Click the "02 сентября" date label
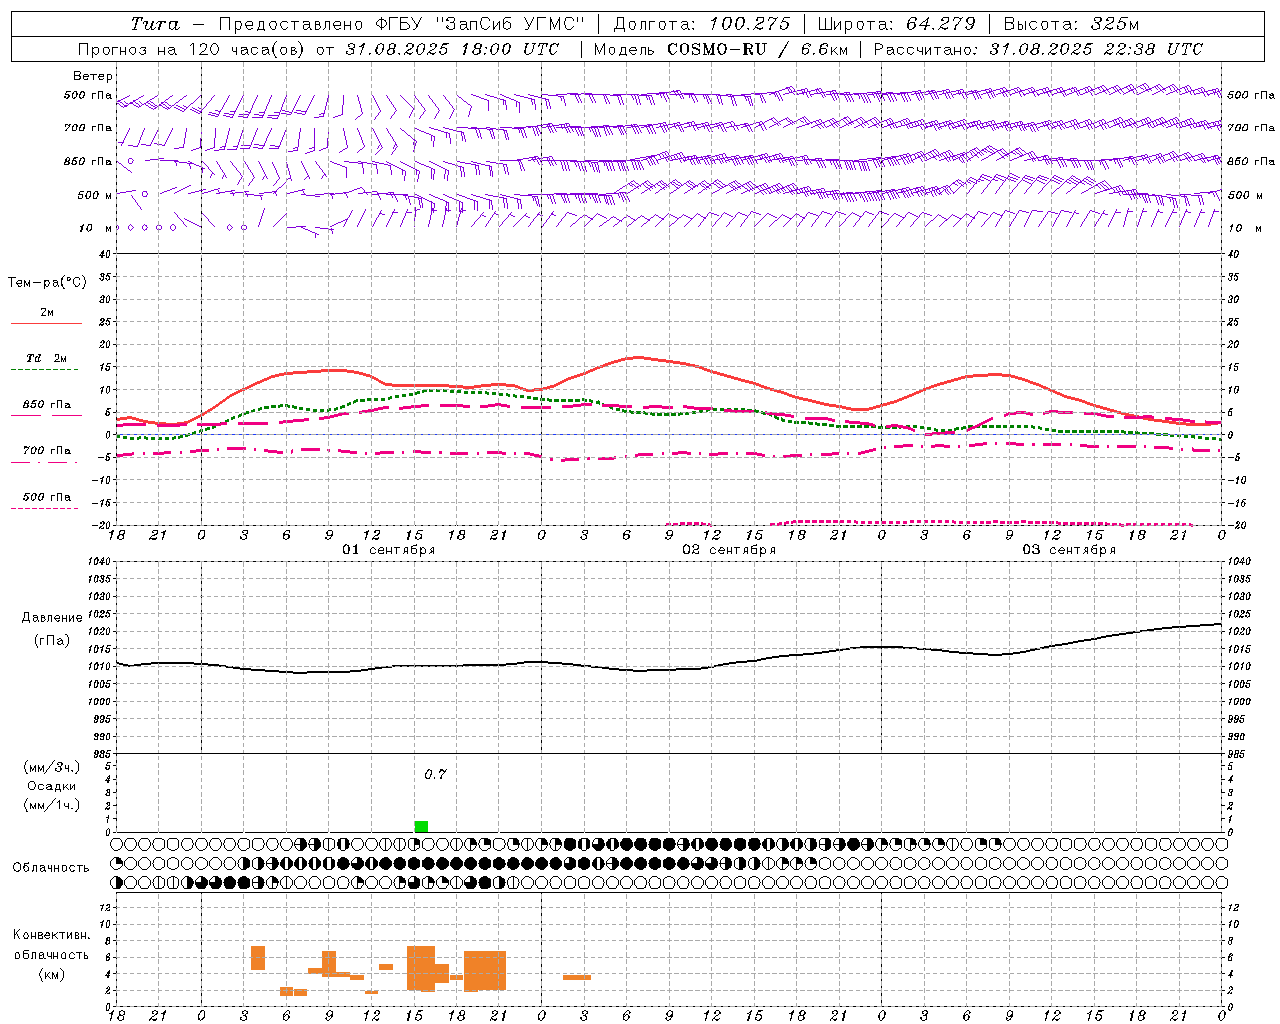This screenshot has height=1024, width=1280. point(729,550)
